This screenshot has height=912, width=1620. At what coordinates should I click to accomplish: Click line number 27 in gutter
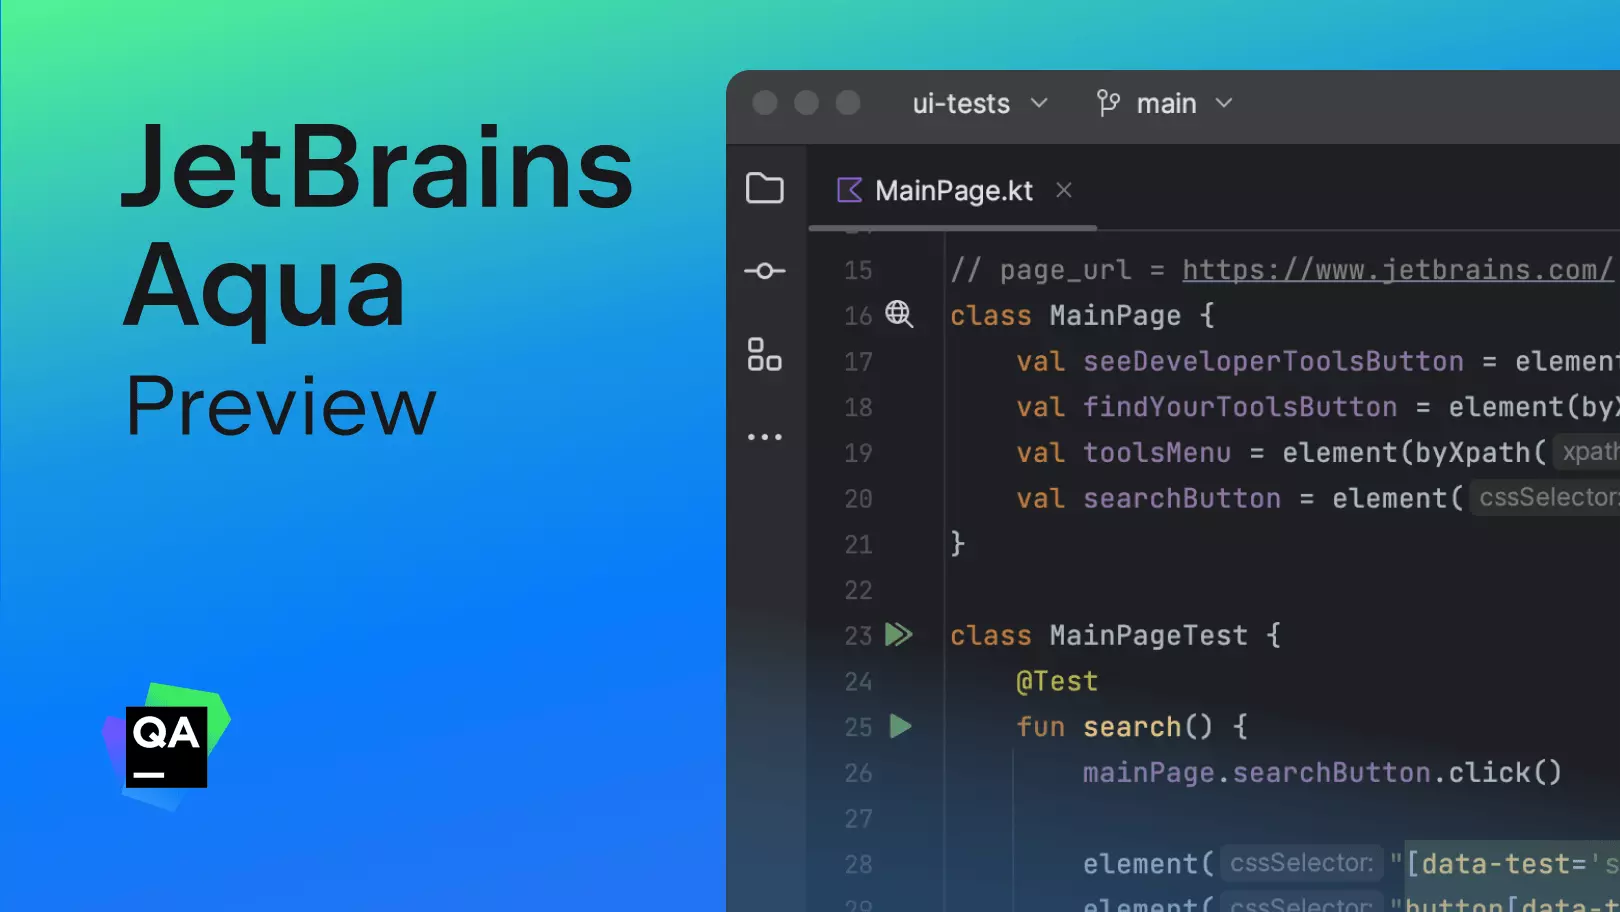pyautogui.click(x=858, y=819)
